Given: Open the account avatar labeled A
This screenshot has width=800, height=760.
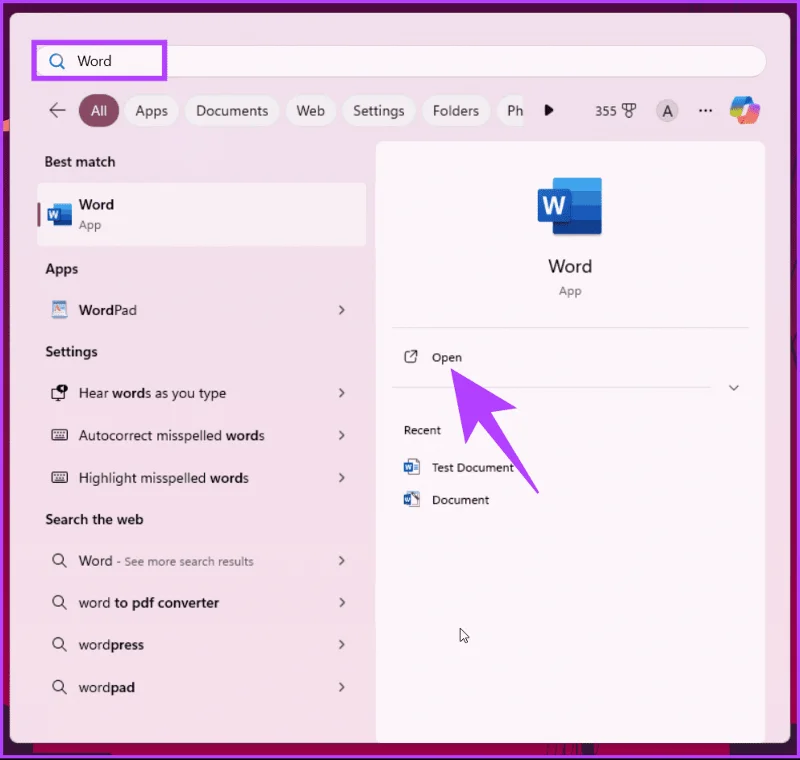Looking at the screenshot, I should click(x=667, y=111).
